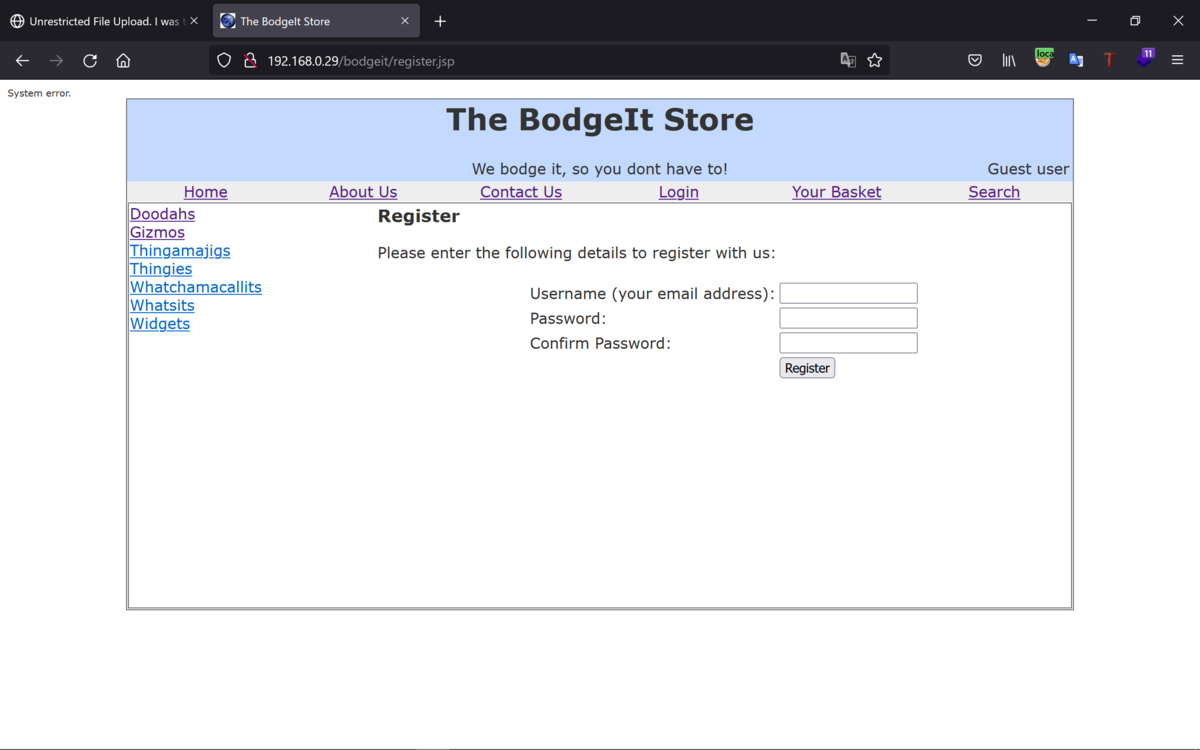Focus the Username email input field
The width and height of the screenshot is (1200, 750).
point(848,293)
